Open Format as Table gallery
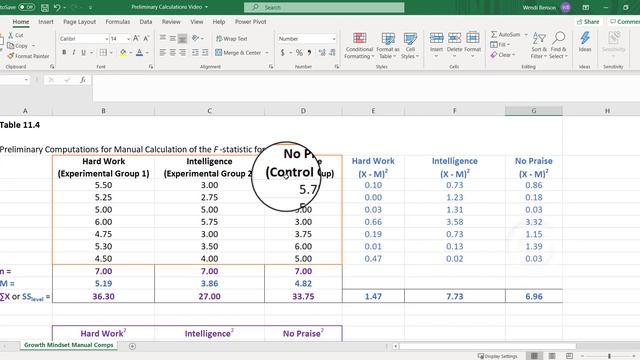640x360 pixels. pyautogui.click(x=388, y=45)
